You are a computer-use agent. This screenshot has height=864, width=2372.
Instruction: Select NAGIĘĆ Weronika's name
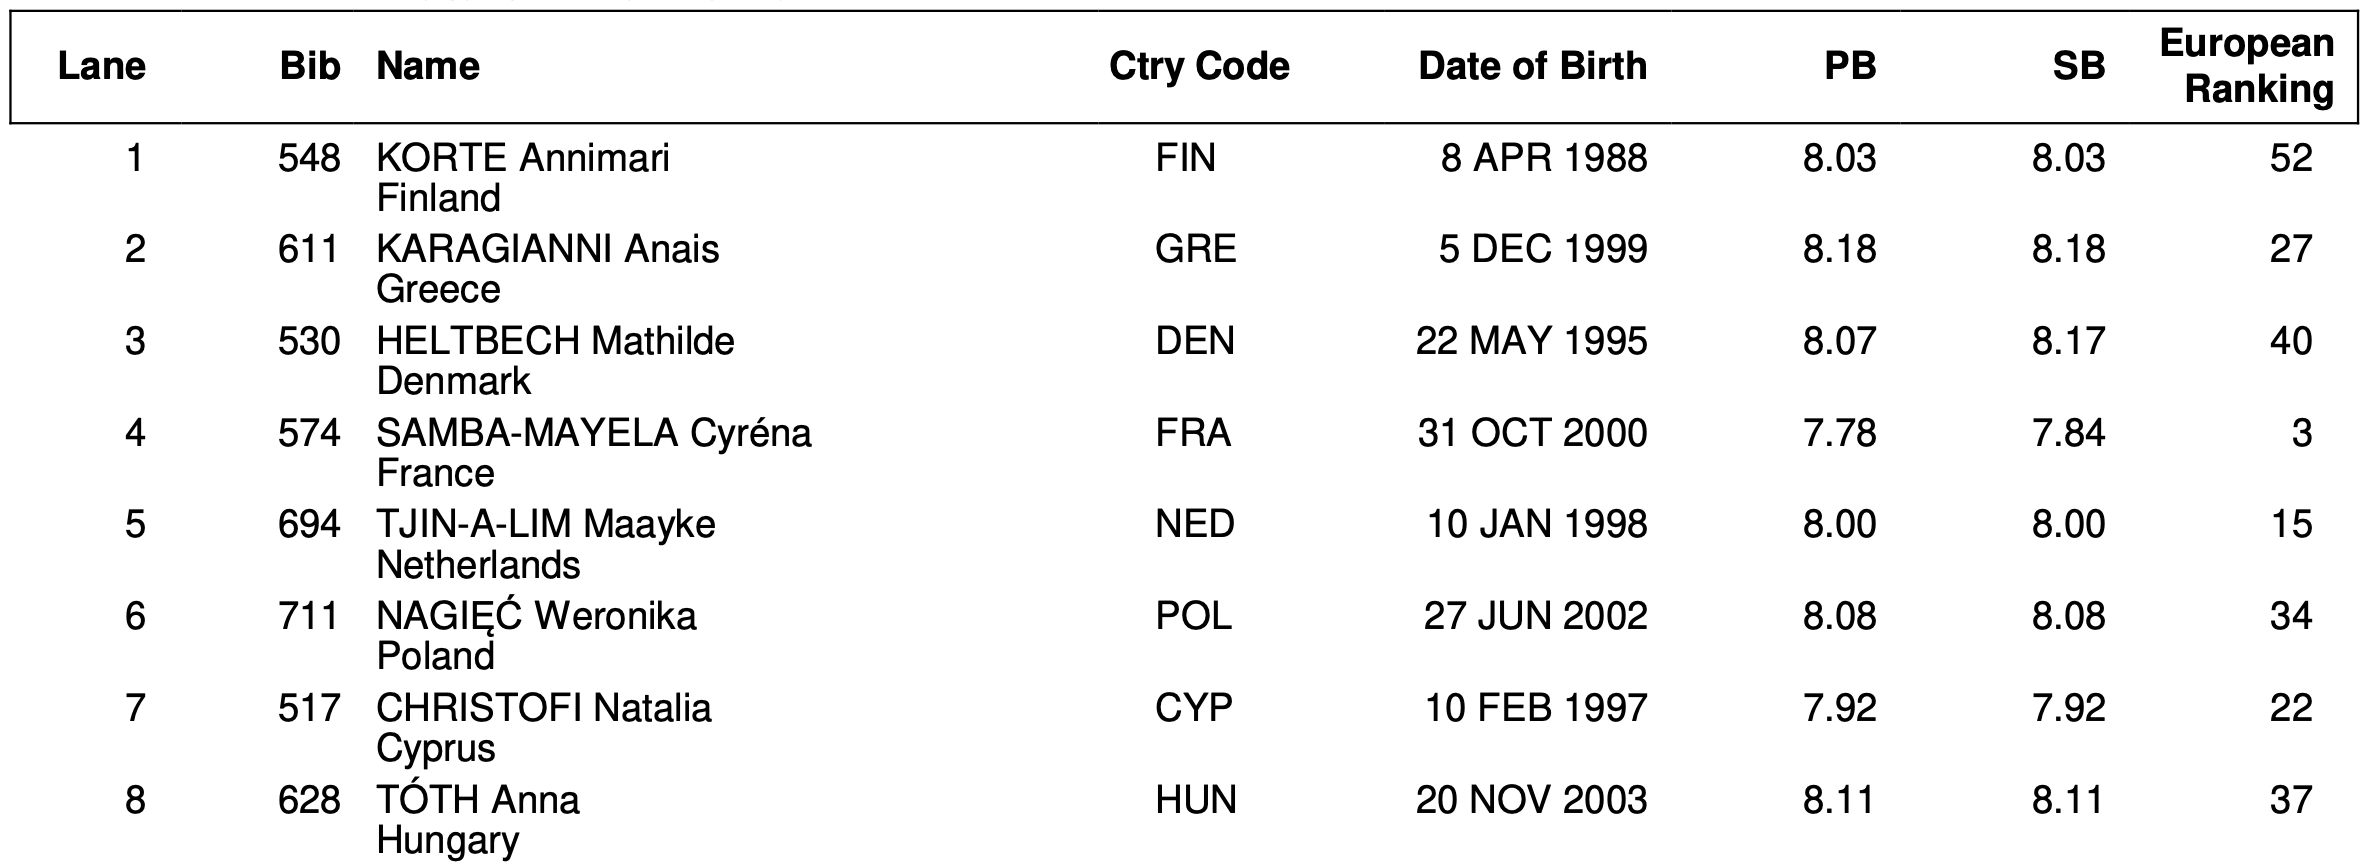[536, 616]
